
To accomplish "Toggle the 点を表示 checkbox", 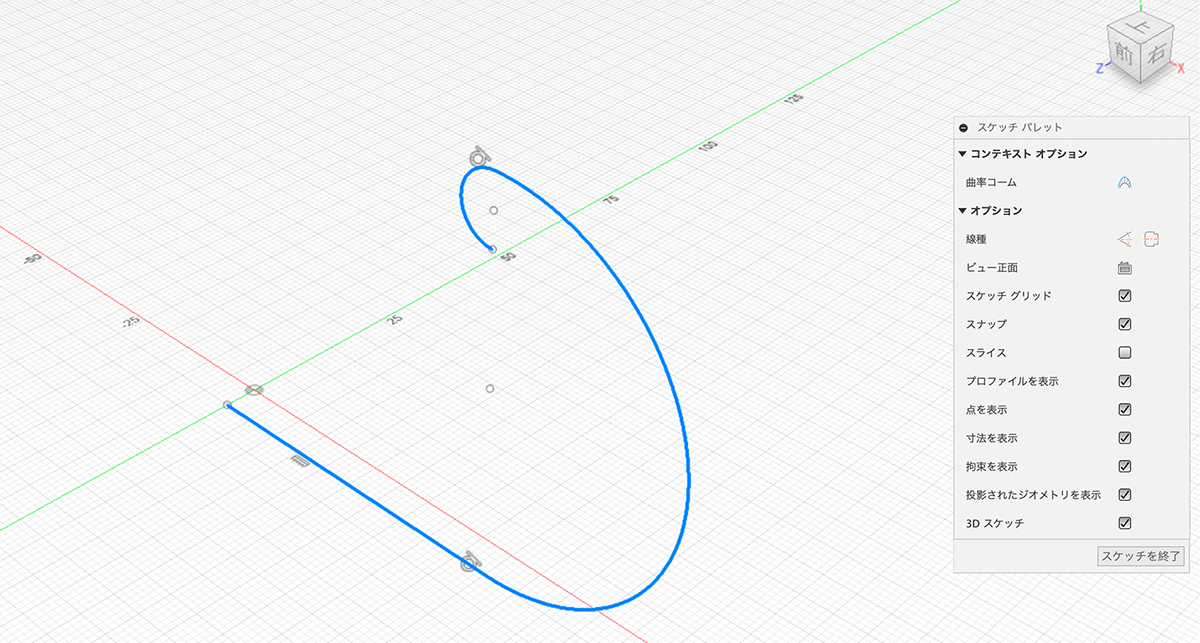I will [1124, 409].
